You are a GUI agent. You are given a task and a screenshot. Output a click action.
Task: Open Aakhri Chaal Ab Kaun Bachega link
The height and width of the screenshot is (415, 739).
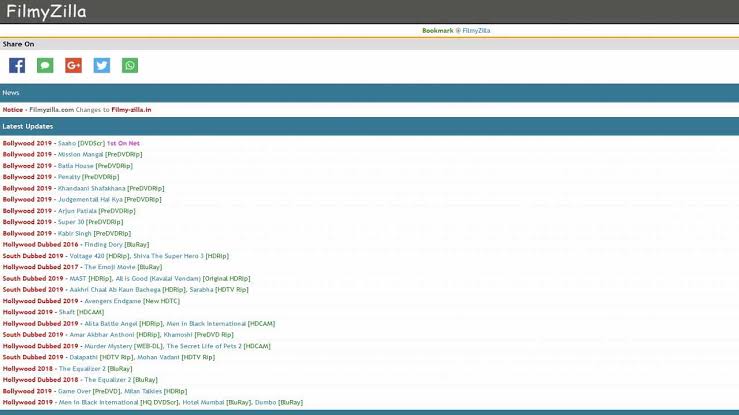click(127, 290)
